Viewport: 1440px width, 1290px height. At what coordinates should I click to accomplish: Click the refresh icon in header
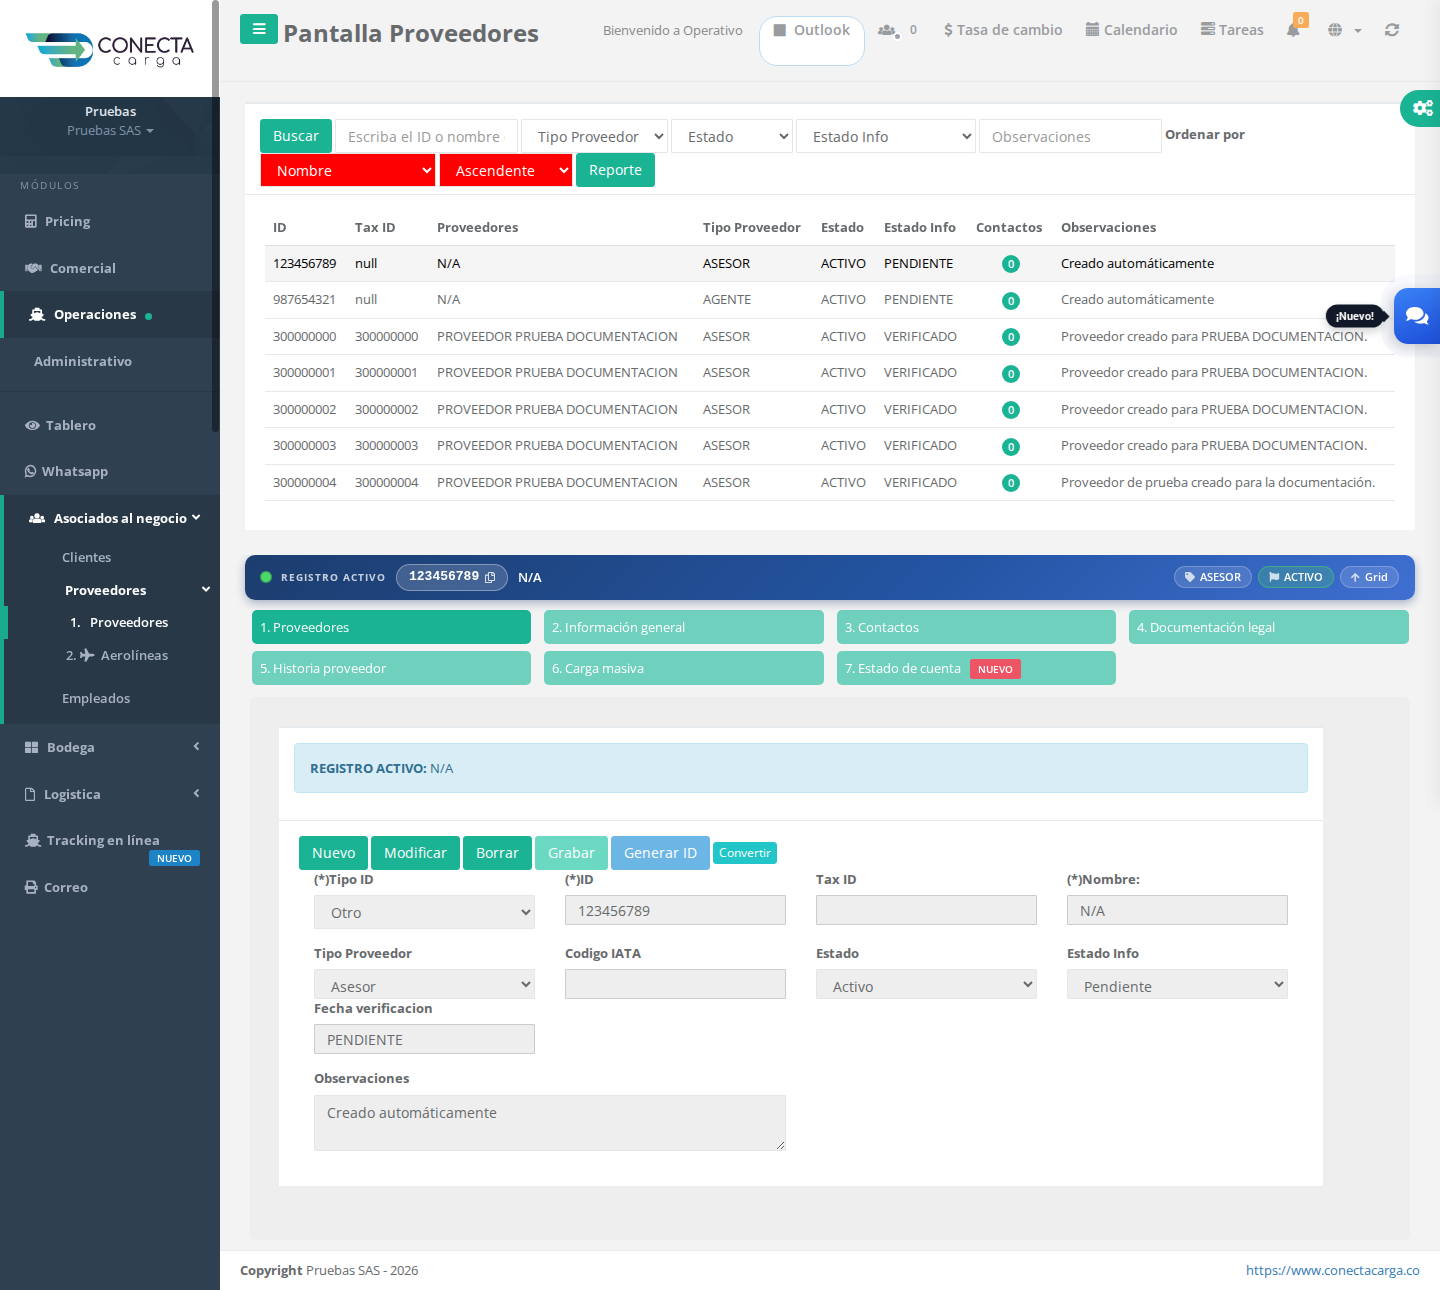click(1392, 30)
